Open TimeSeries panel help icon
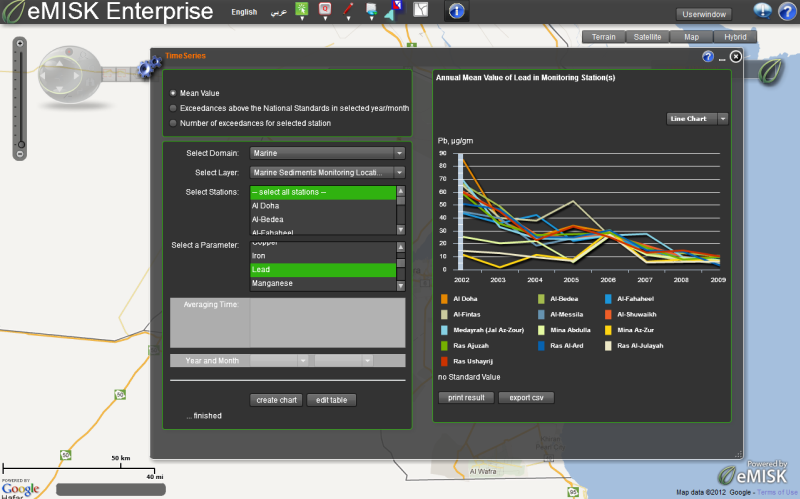The height and width of the screenshot is (499, 800). (x=708, y=57)
